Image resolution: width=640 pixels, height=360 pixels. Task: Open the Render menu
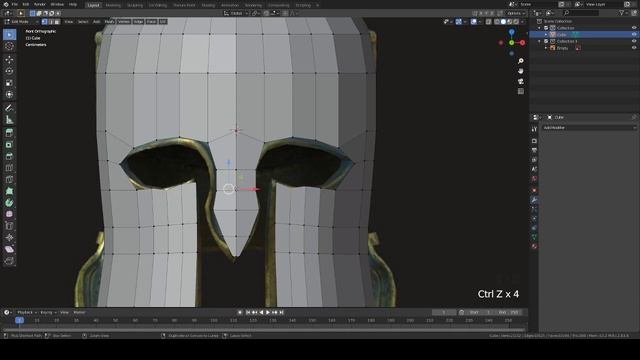(x=40, y=4)
